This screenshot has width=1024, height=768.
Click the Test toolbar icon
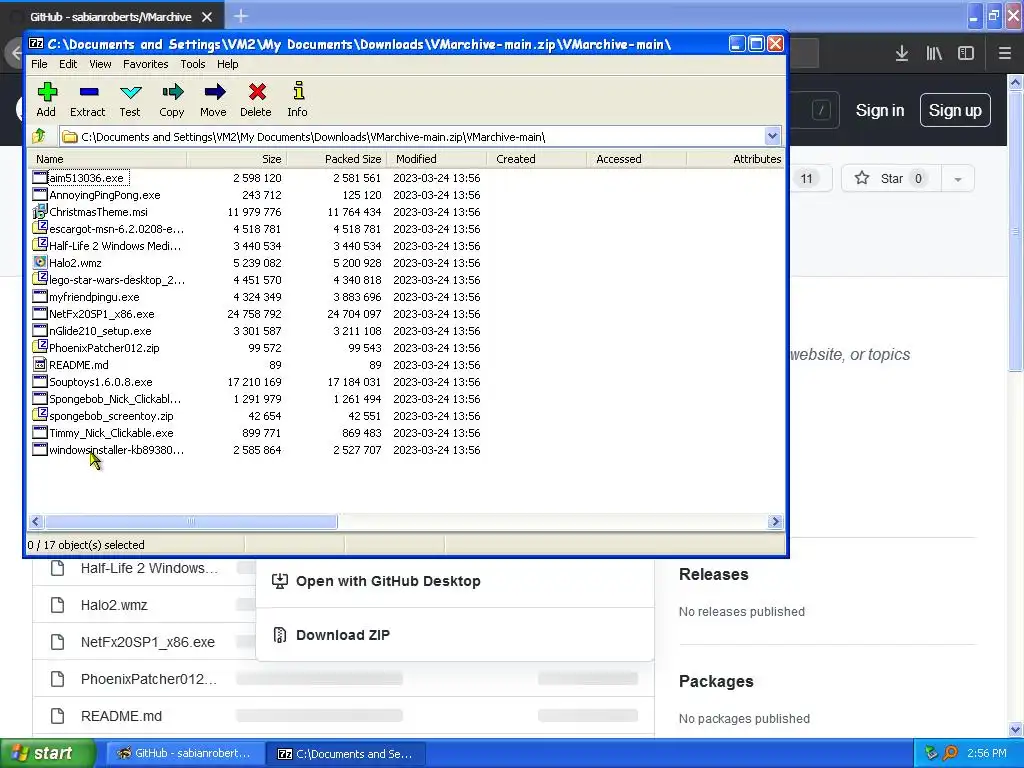click(x=130, y=92)
